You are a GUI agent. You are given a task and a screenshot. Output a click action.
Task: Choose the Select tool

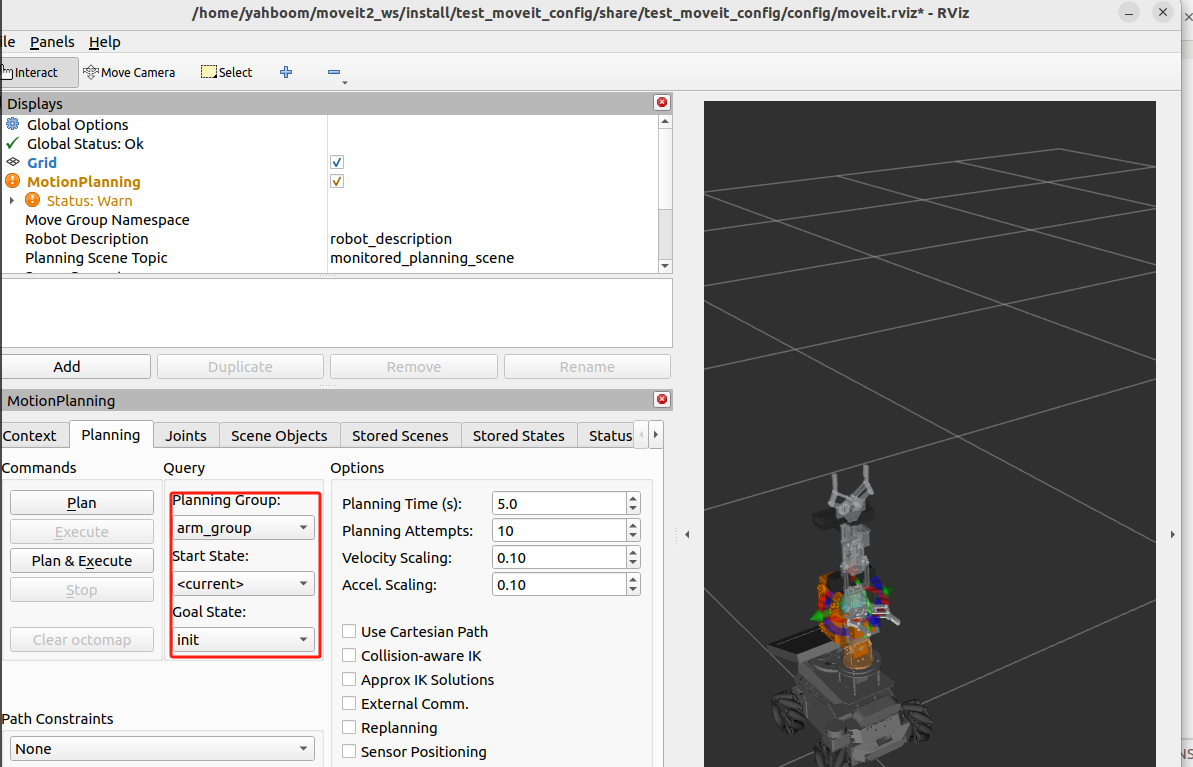tap(226, 72)
